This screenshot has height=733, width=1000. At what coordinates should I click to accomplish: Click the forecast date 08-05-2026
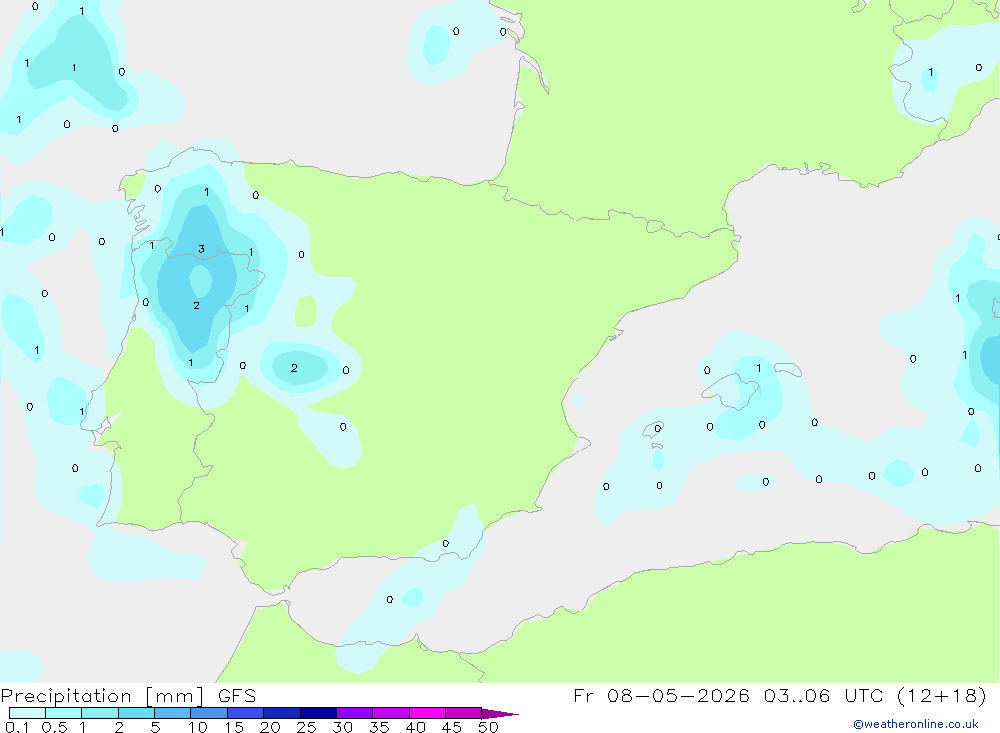pyautogui.click(x=678, y=696)
